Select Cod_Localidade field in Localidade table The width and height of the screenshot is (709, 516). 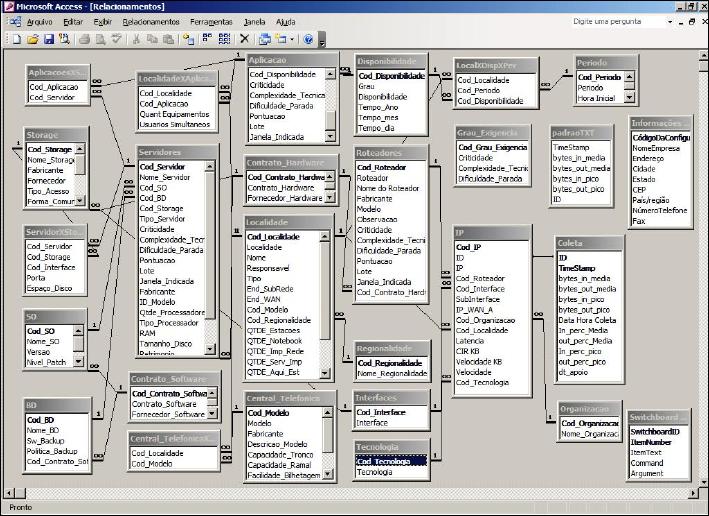click(x=283, y=237)
